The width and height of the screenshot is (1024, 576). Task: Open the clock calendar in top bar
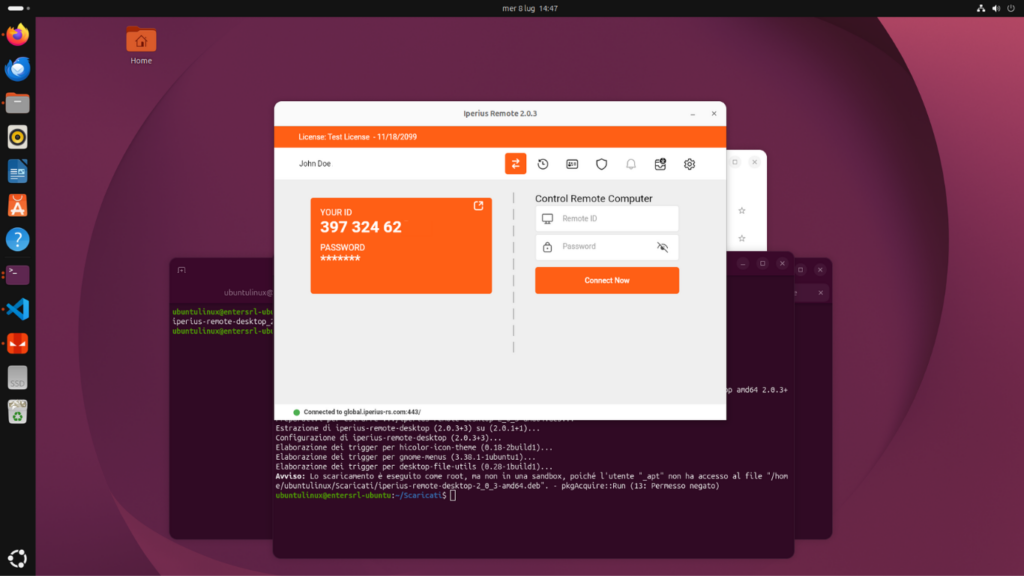(530, 8)
